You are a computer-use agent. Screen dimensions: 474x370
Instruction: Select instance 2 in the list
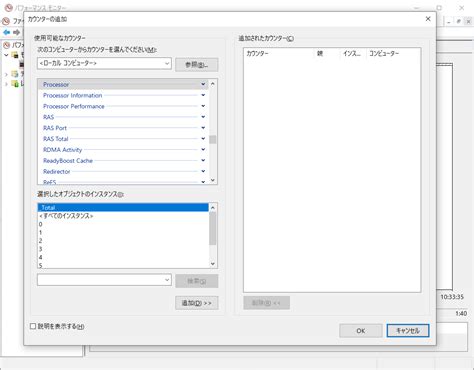point(123,241)
